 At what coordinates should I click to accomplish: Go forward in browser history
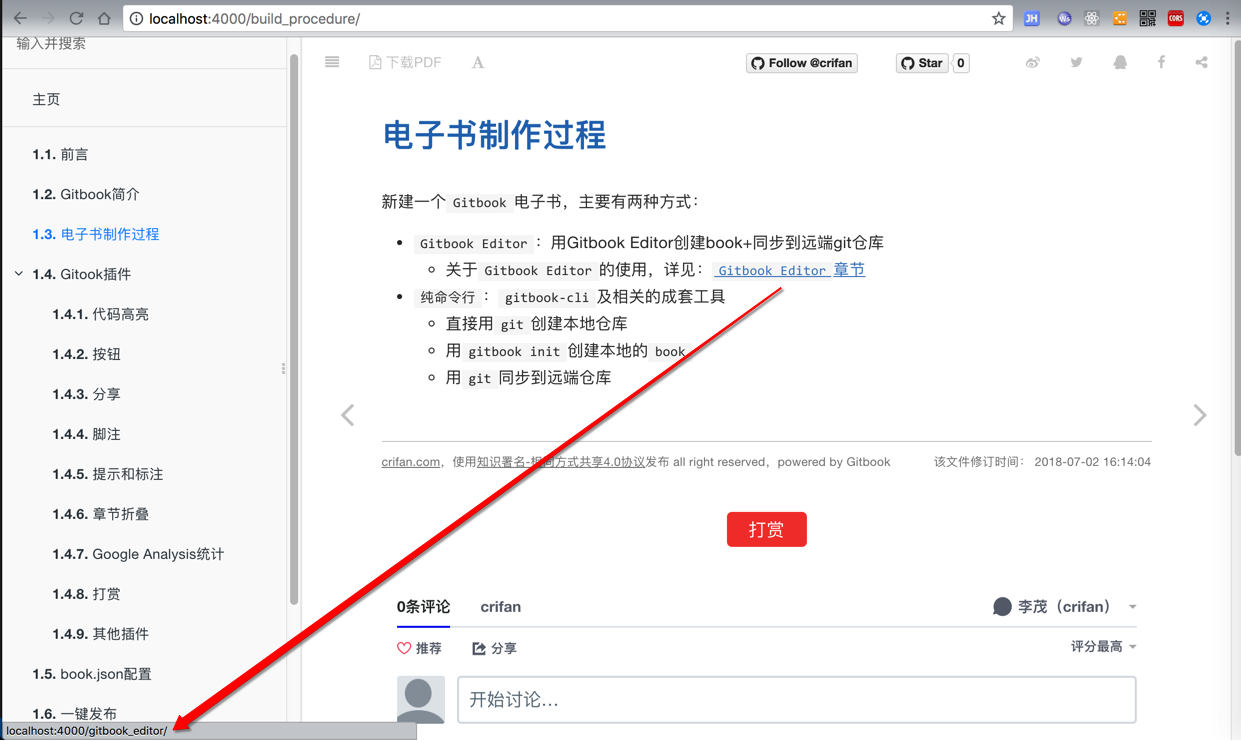[48, 18]
